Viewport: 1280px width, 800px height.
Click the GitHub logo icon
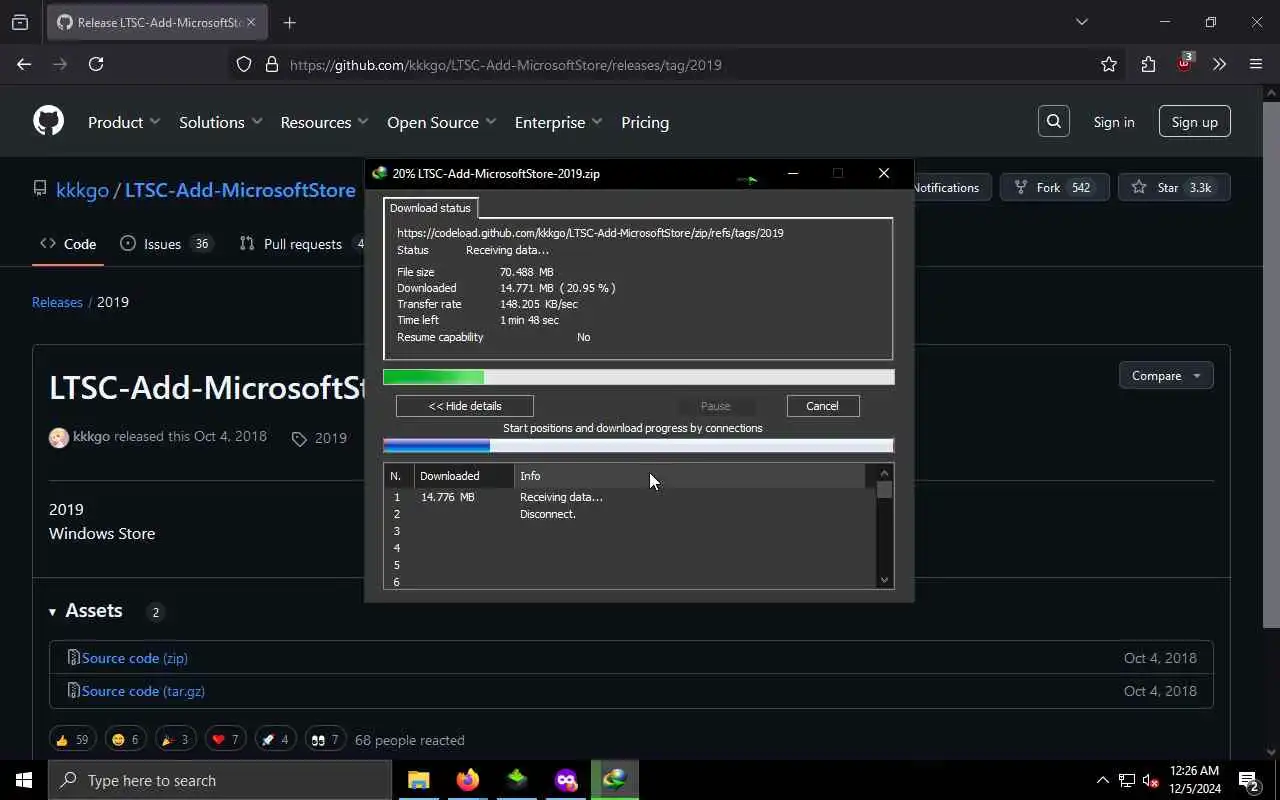point(48,121)
